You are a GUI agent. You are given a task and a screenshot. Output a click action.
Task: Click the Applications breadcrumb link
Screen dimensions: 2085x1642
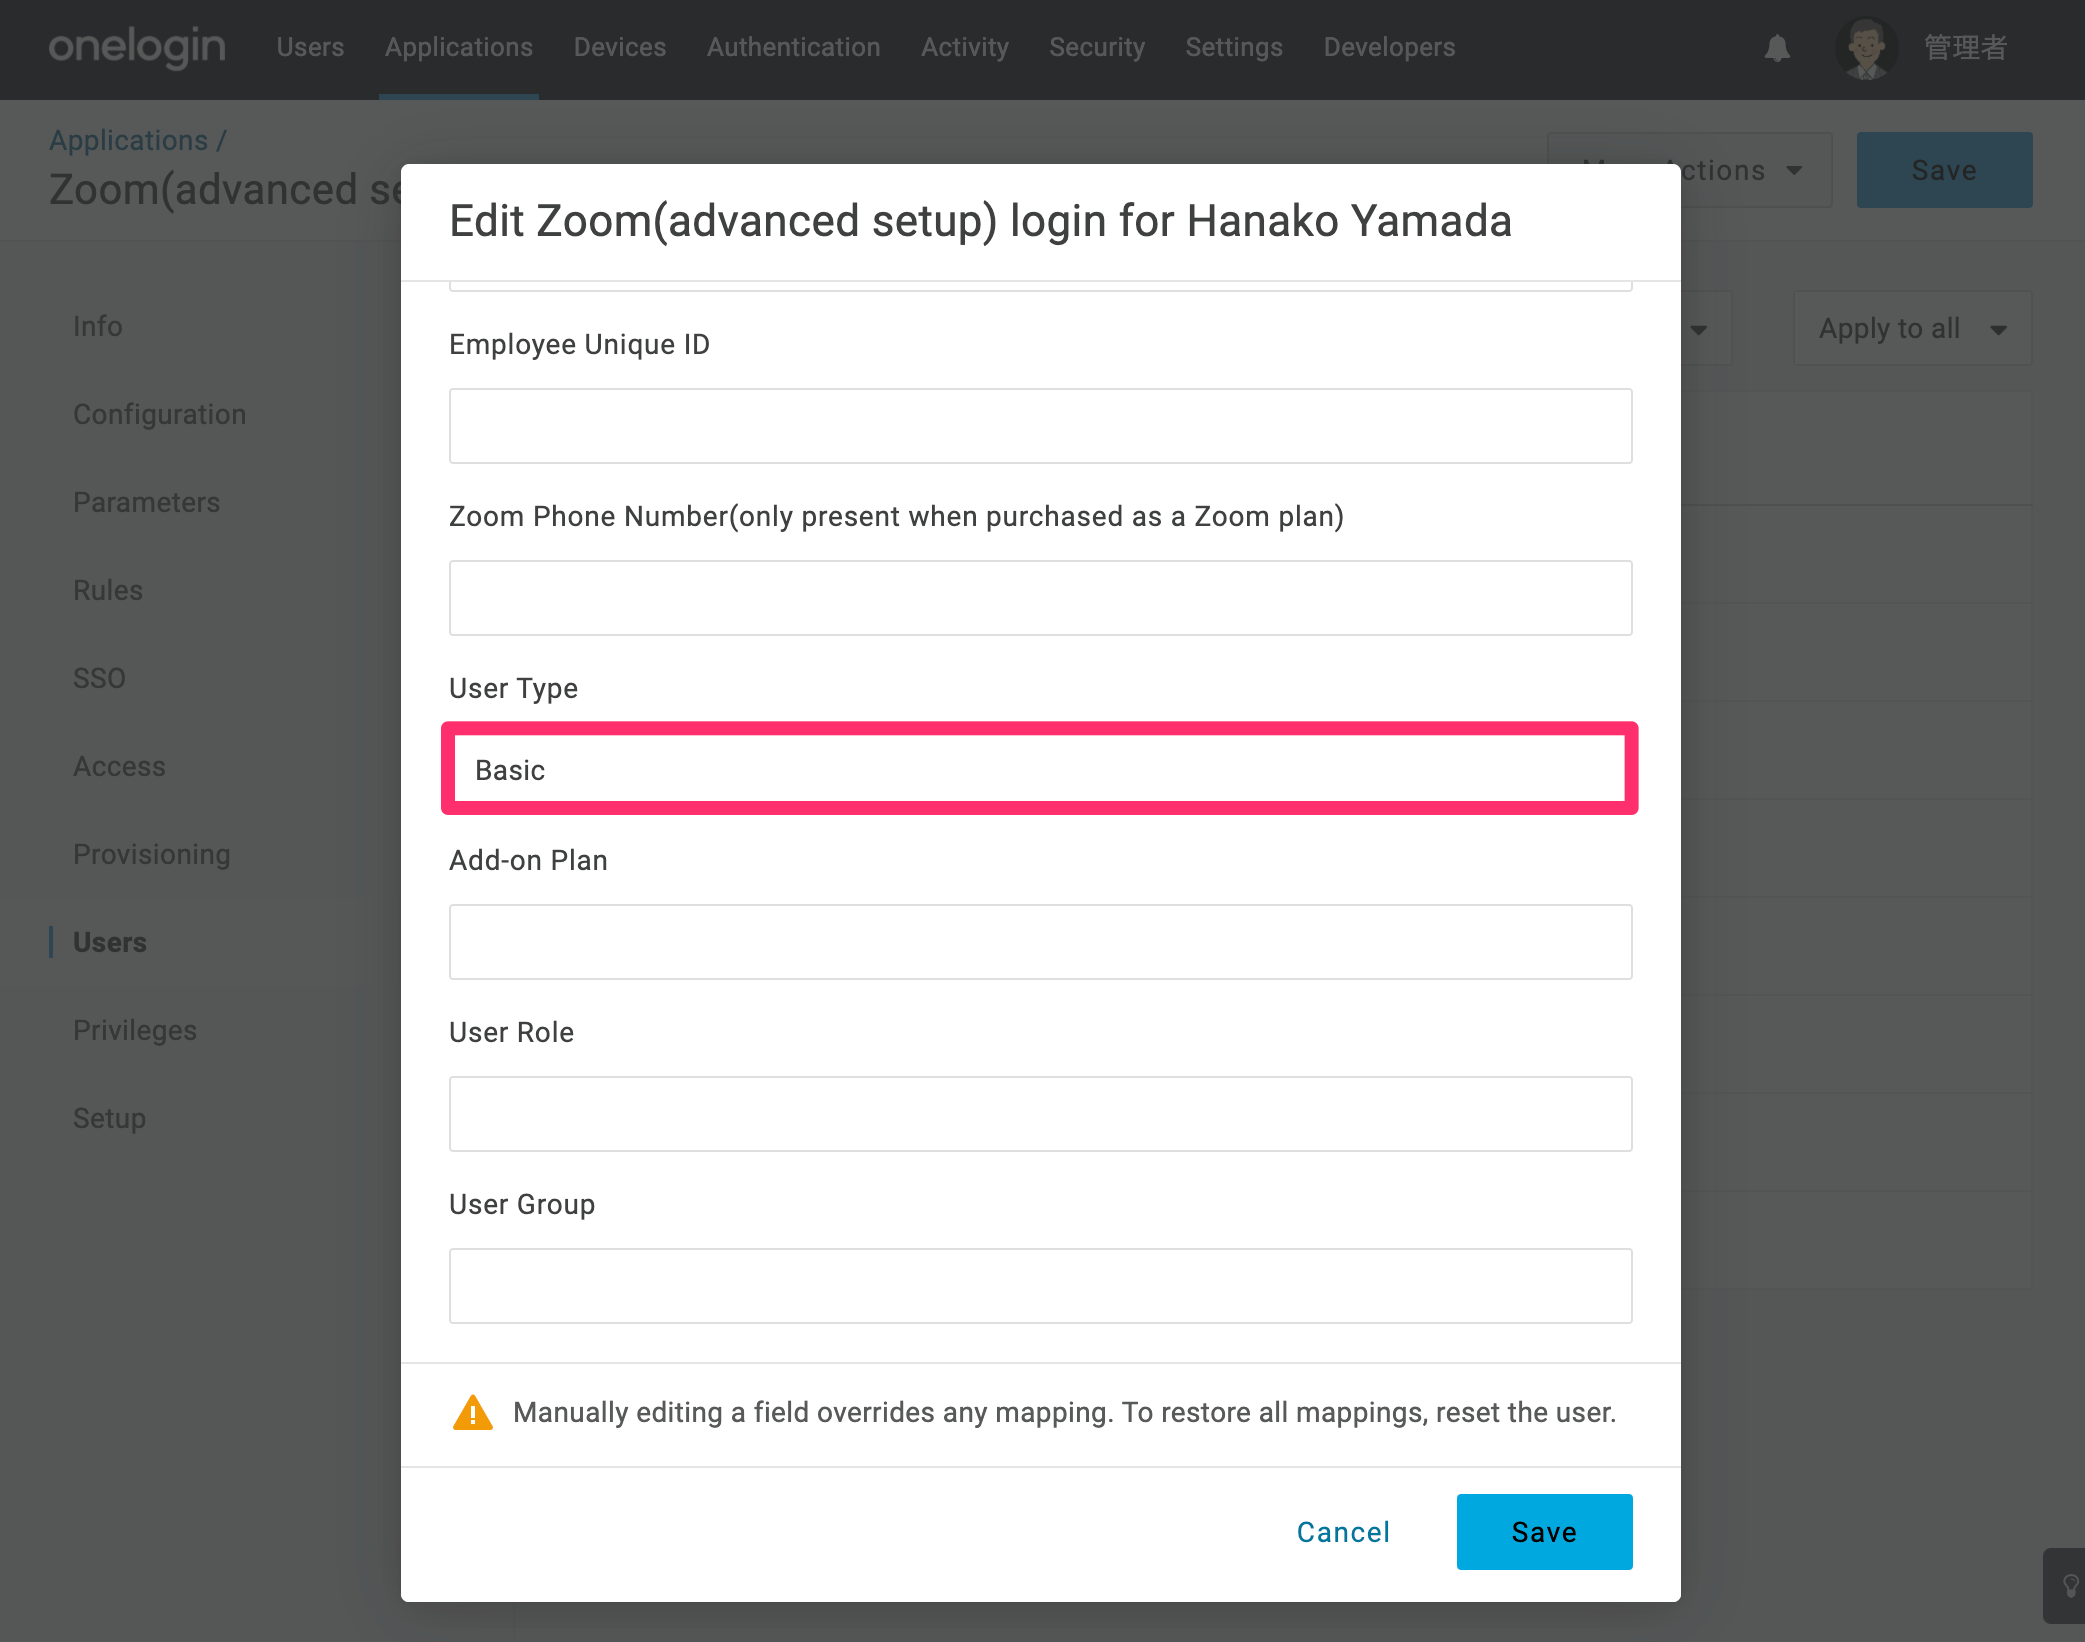point(128,140)
